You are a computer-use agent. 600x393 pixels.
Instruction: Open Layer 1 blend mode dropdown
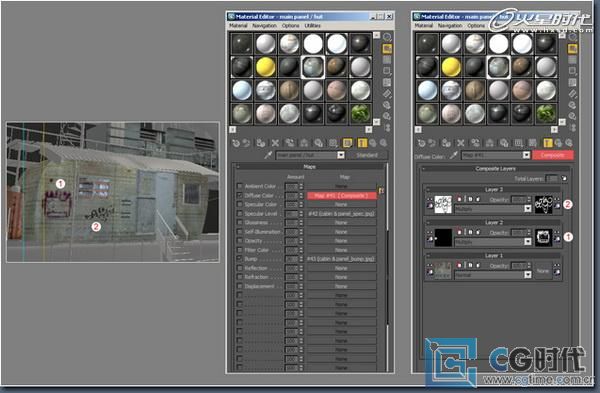528,275
